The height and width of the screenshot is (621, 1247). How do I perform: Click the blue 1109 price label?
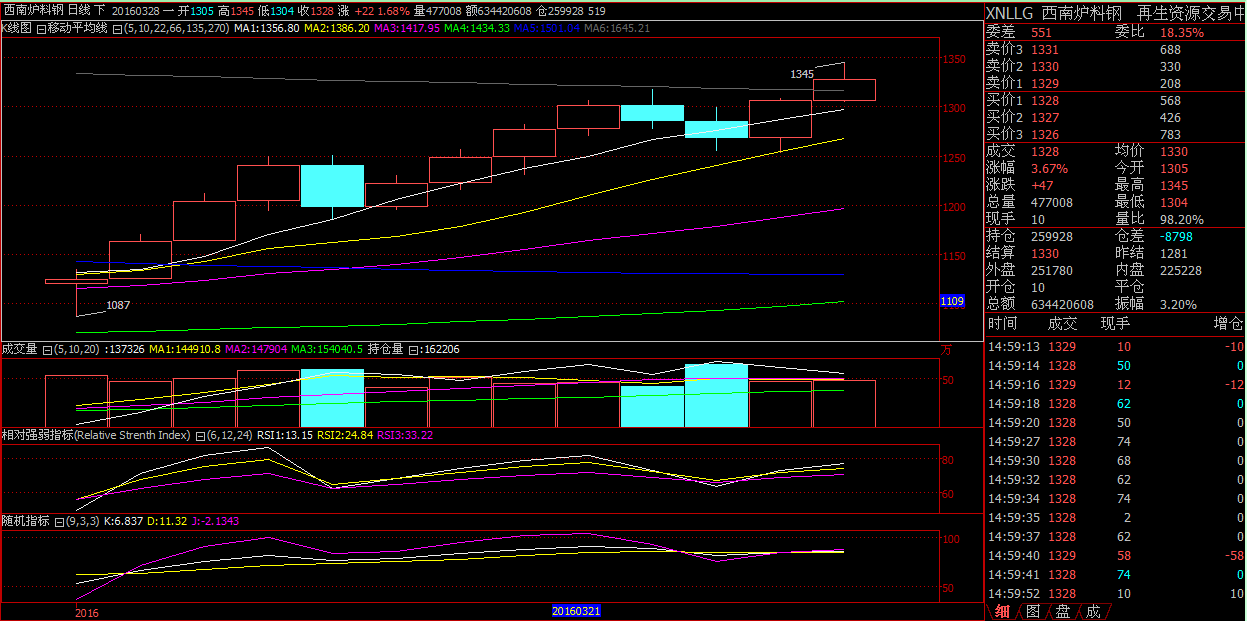coord(952,301)
